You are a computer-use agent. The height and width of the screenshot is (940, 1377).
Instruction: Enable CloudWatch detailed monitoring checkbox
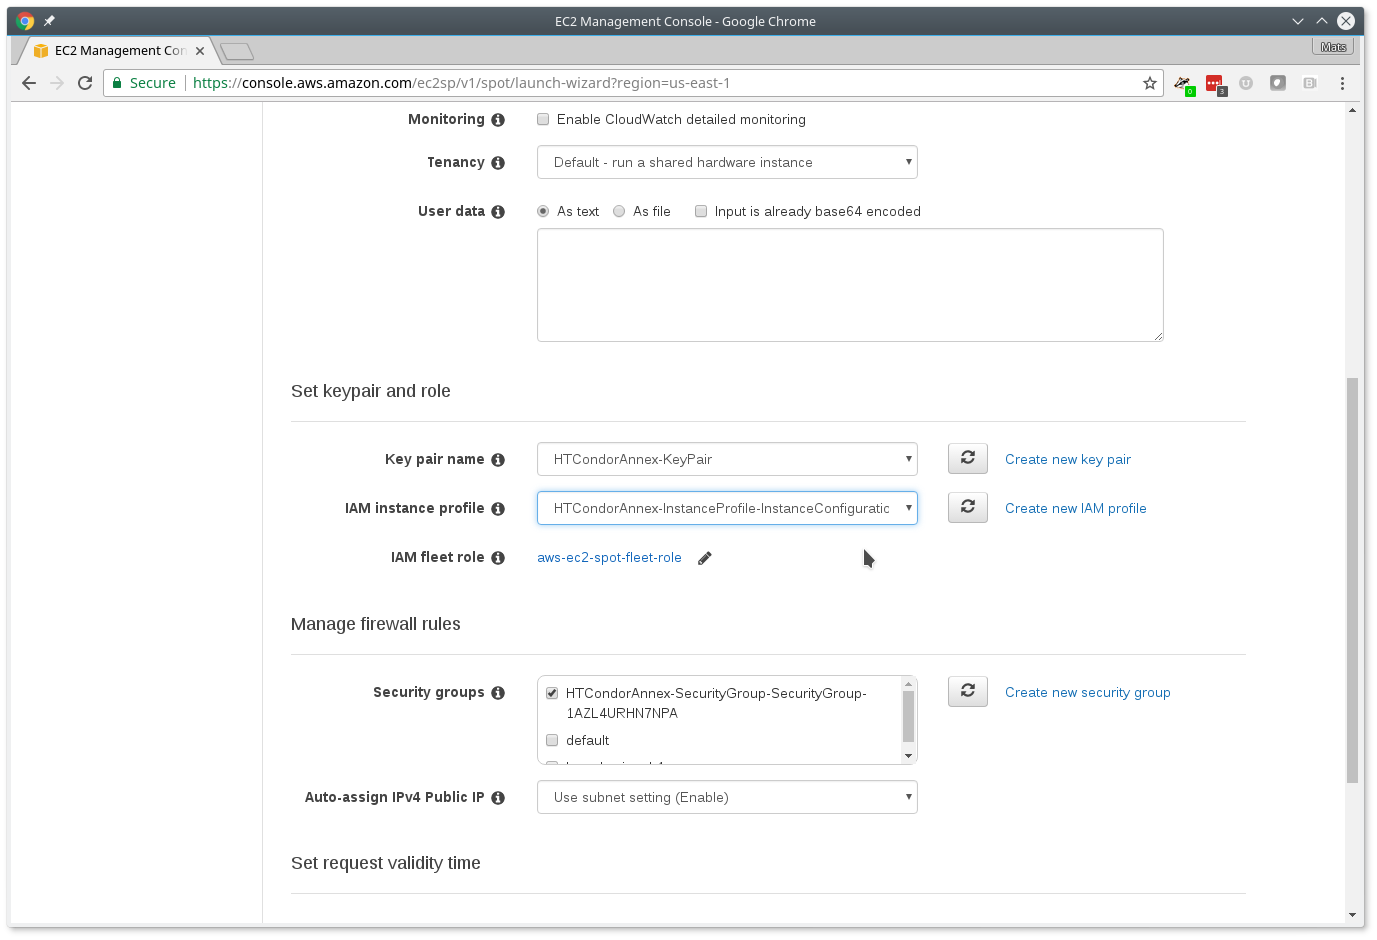543,119
